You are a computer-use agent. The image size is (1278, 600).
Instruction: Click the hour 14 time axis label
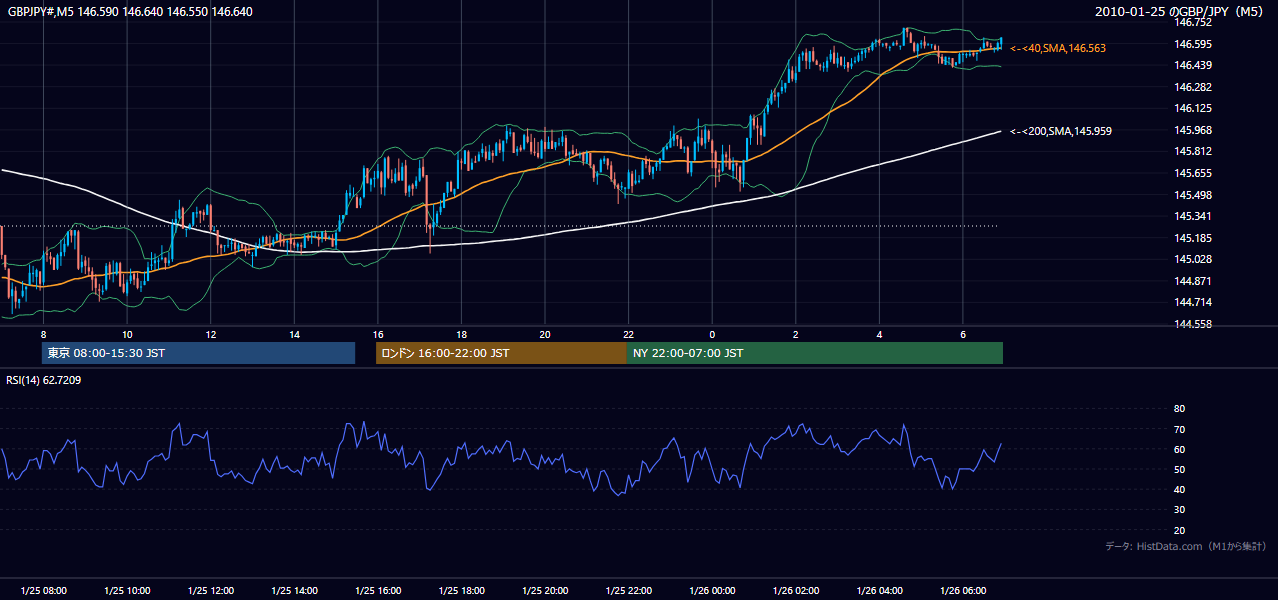[294, 334]
